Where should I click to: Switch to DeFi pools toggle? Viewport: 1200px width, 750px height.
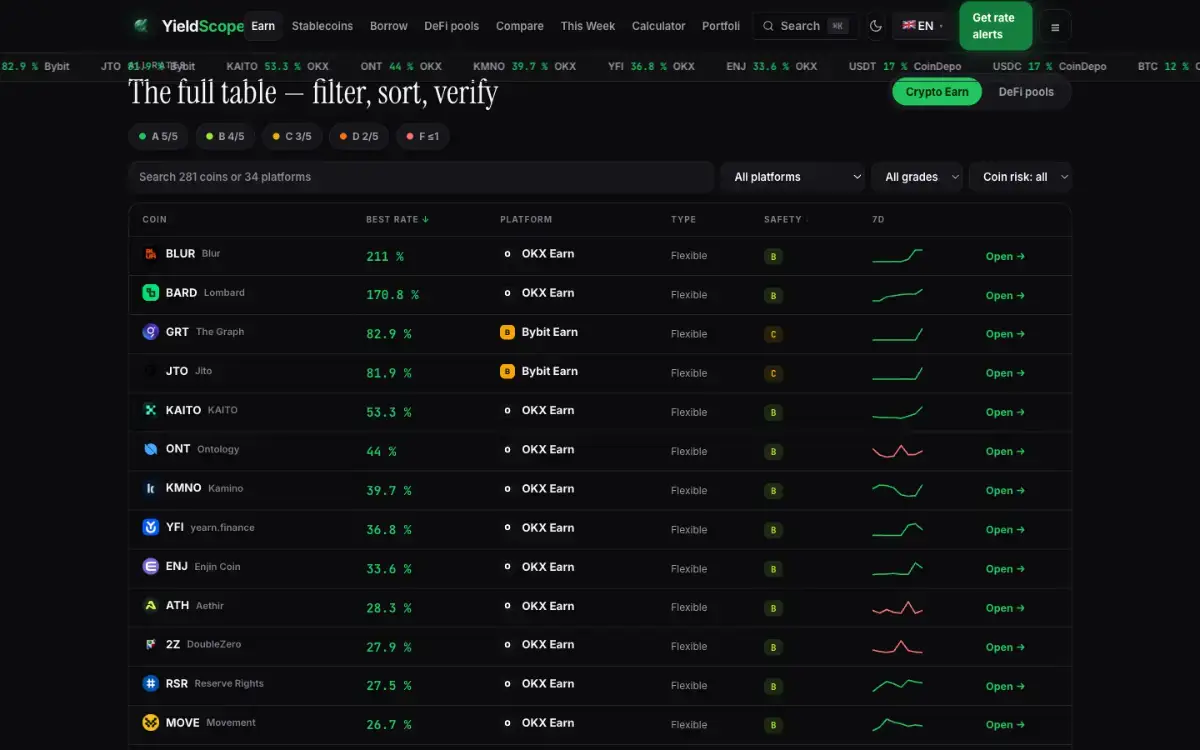point(1026,92)
